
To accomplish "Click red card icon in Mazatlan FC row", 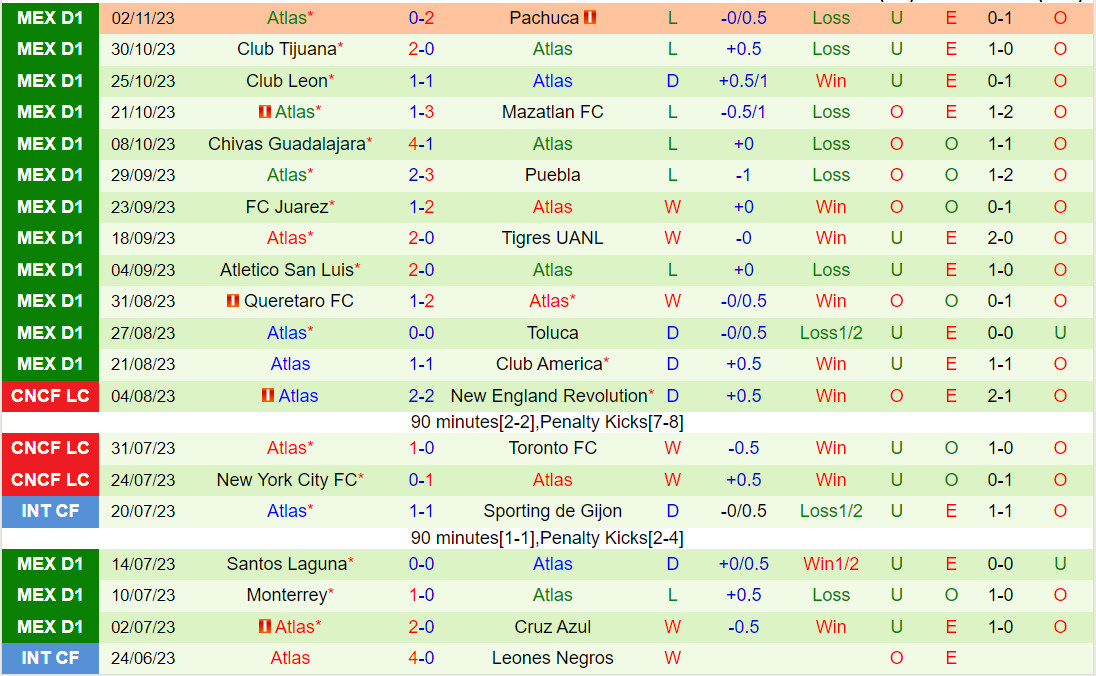I will point(265,112).
